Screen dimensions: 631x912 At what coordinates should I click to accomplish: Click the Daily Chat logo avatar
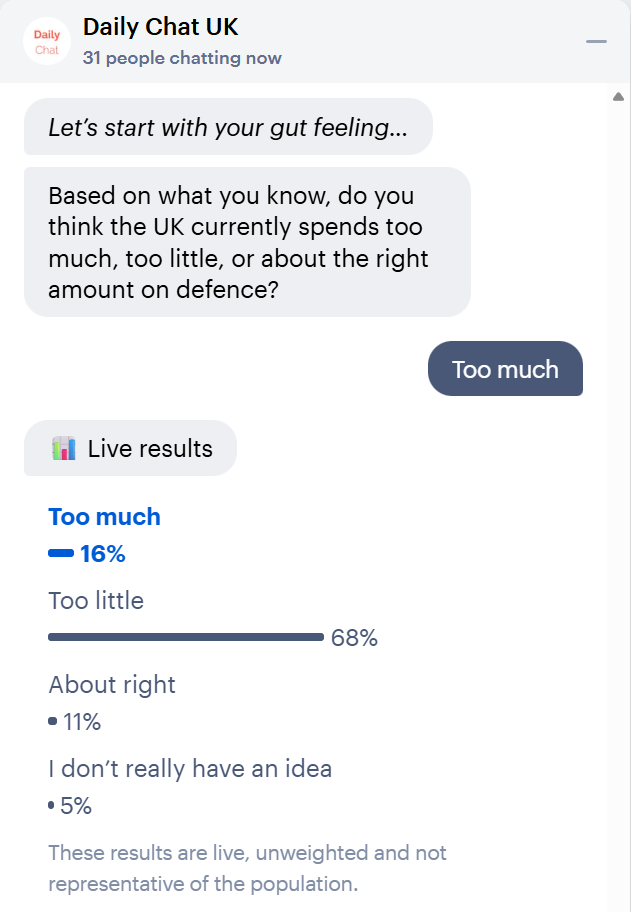(46, 41)
